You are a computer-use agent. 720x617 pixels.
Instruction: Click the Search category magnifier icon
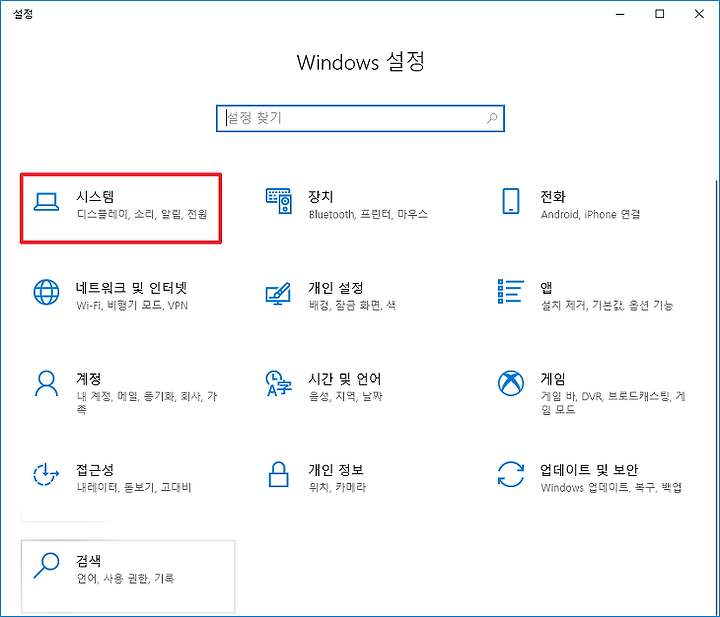tap(46, 565)
